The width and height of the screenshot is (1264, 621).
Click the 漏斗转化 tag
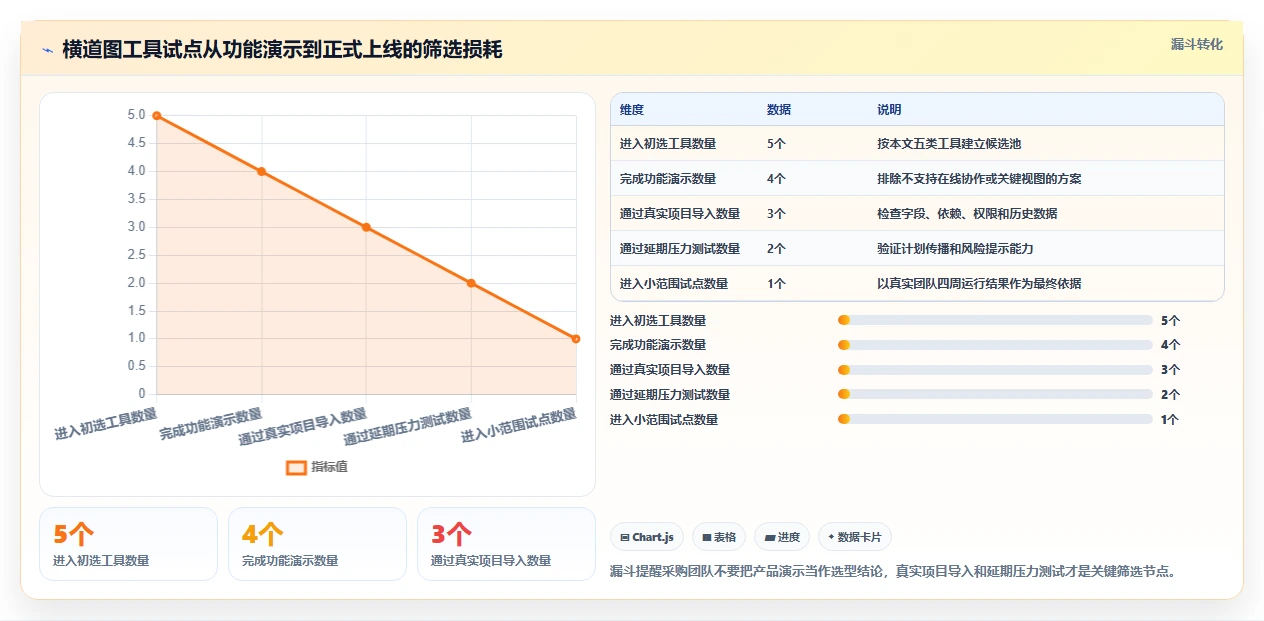point(1196,44)
